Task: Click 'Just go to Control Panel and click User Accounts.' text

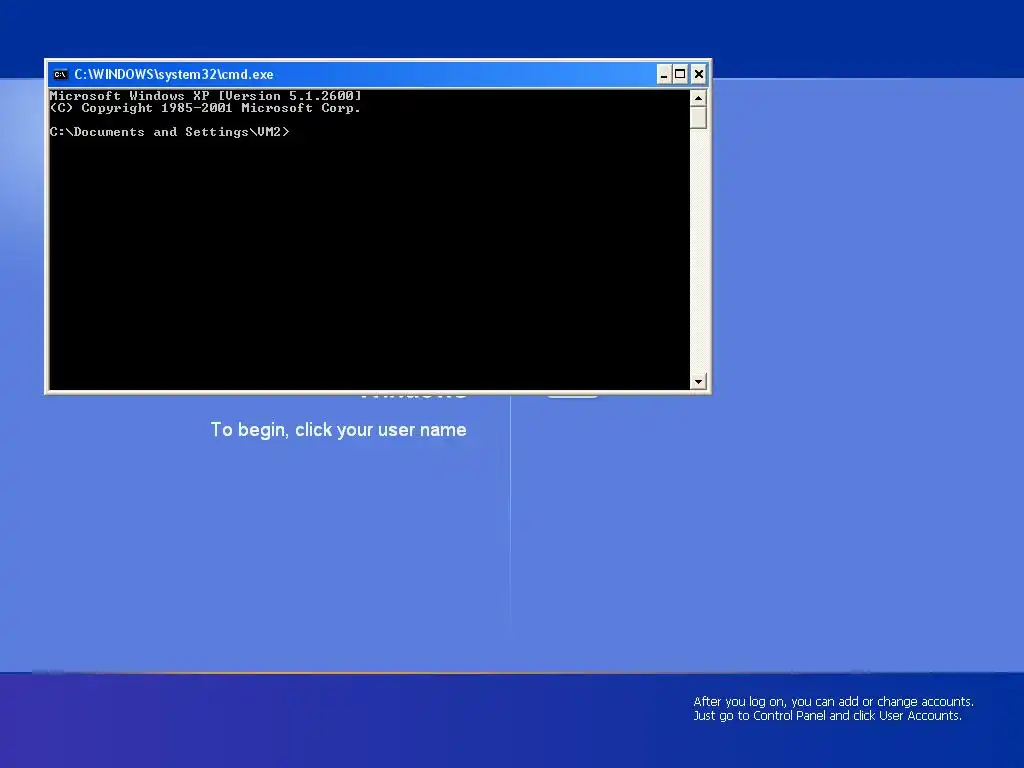Action: (827, 716)
